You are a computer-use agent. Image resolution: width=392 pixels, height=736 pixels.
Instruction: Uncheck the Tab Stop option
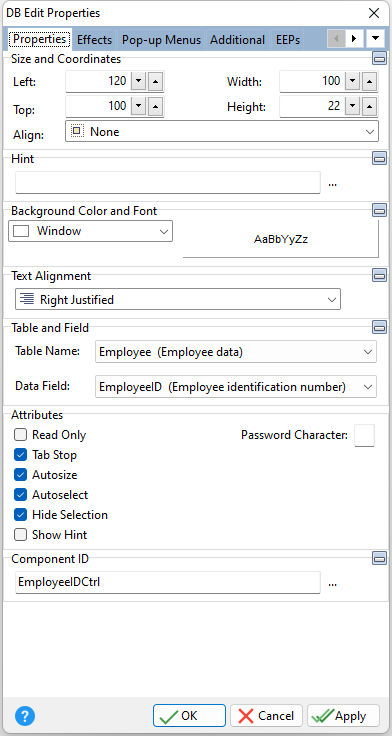click(20, 455)
